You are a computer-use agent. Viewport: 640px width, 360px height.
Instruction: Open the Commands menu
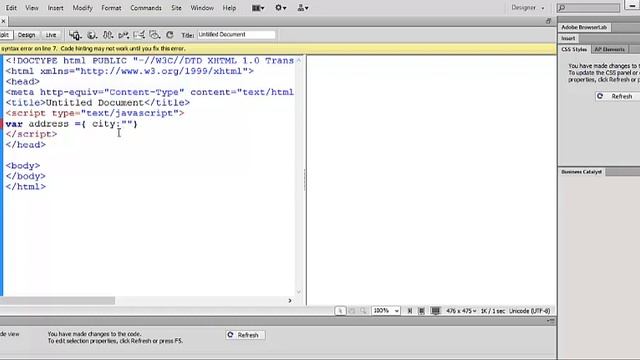(146, 8)
